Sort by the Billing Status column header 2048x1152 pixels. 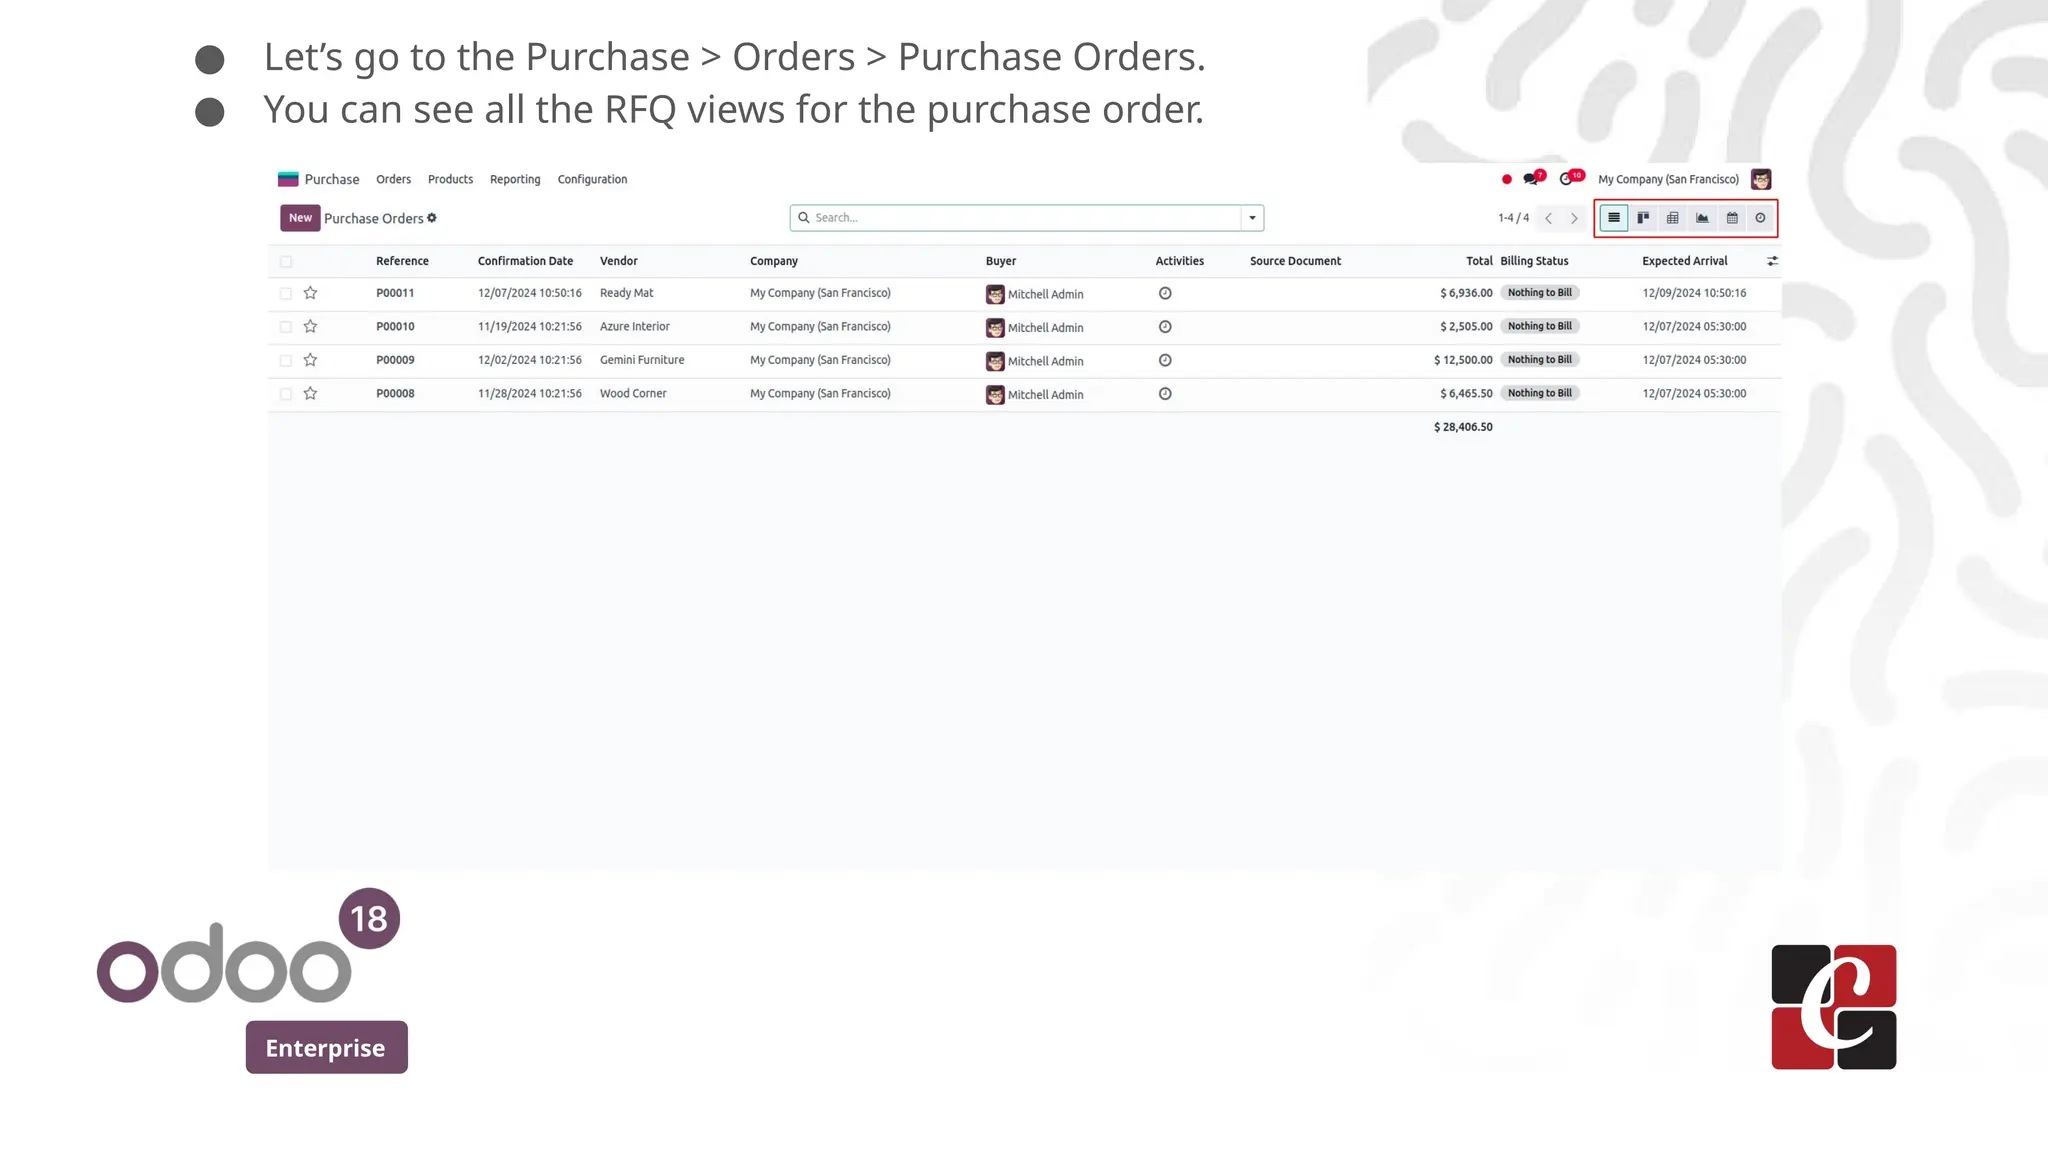tap(1534, 261)
